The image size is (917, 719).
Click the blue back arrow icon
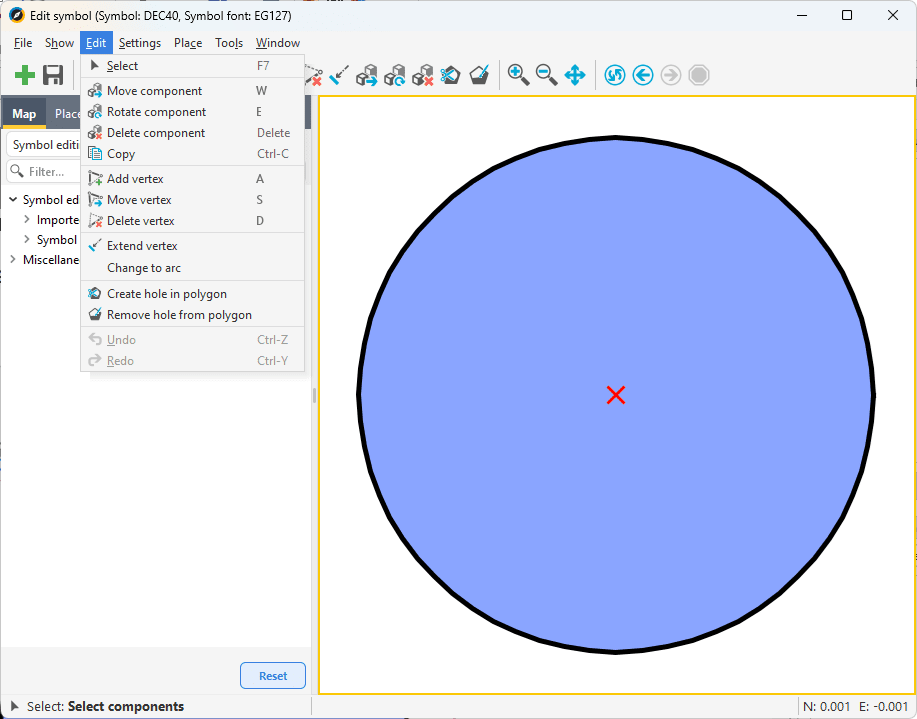pos(643,75)
